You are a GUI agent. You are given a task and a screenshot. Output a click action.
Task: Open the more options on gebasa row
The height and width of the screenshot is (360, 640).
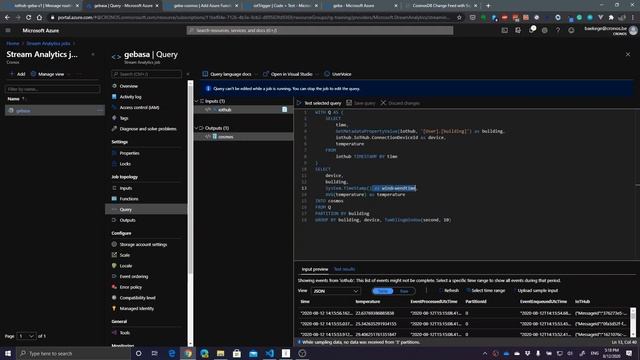[99, 111]
